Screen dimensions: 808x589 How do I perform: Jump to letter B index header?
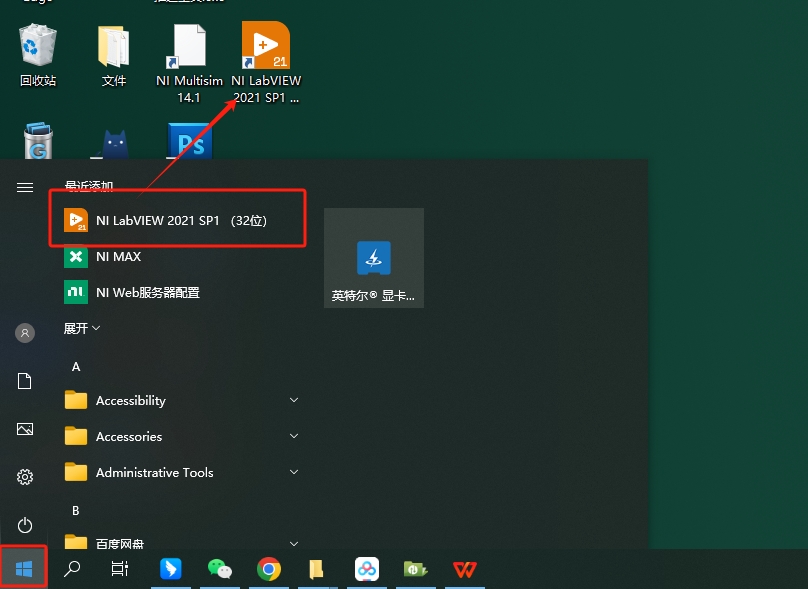[76, 511]
